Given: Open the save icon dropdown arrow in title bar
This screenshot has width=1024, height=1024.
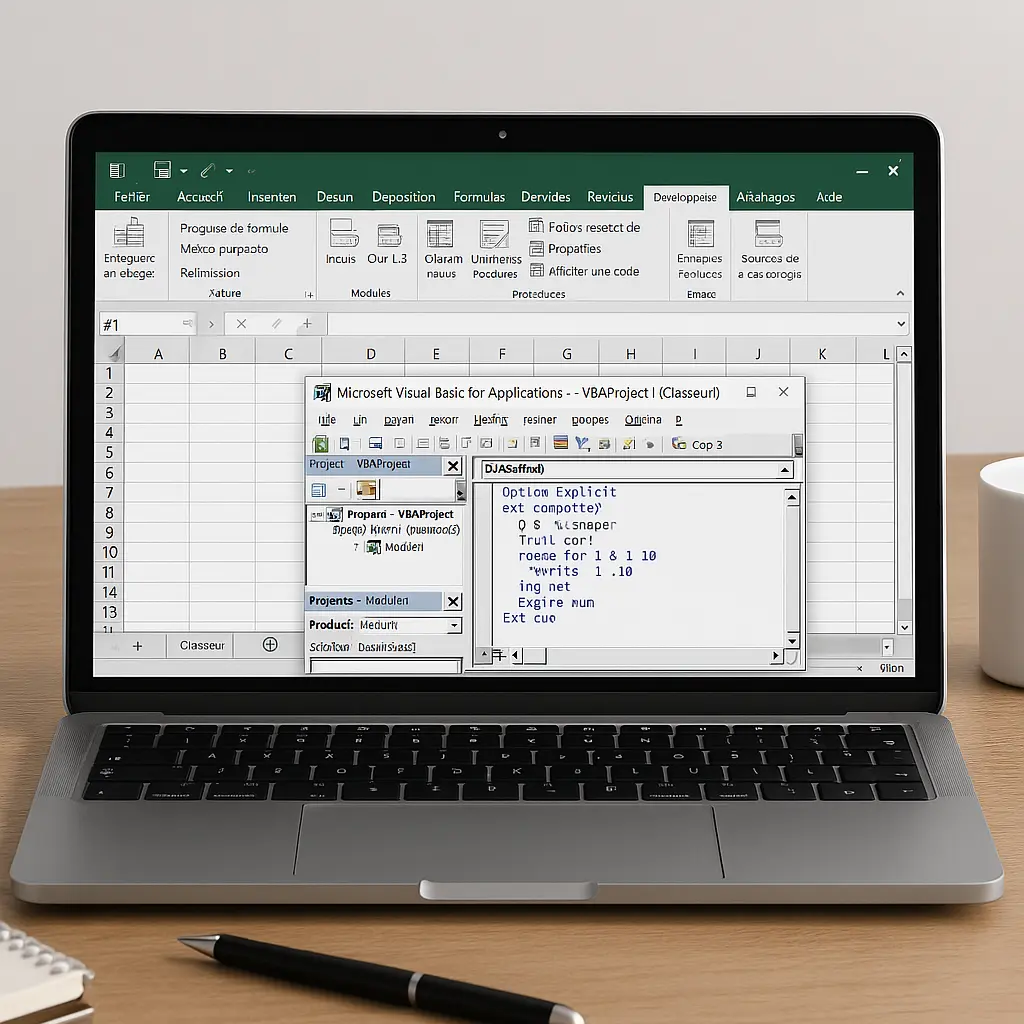Looking at the screenshot, I should [184, 171].
